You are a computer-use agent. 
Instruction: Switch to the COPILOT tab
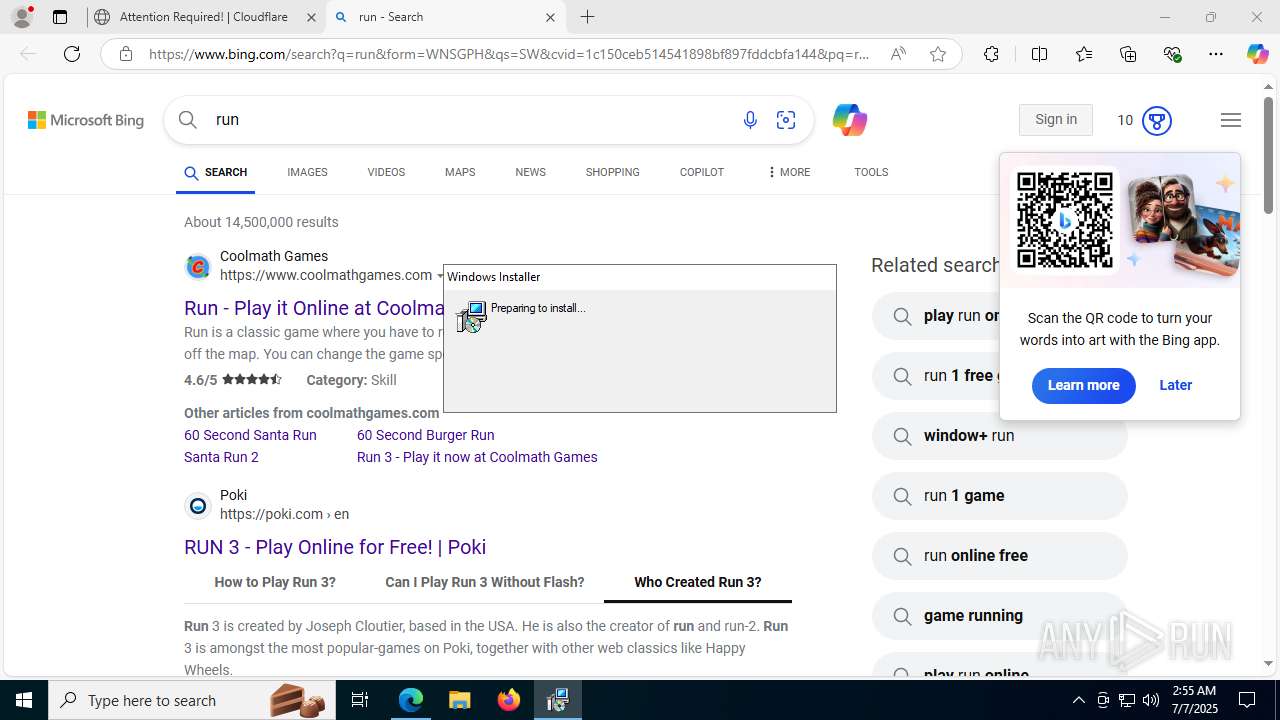(702, 173)
